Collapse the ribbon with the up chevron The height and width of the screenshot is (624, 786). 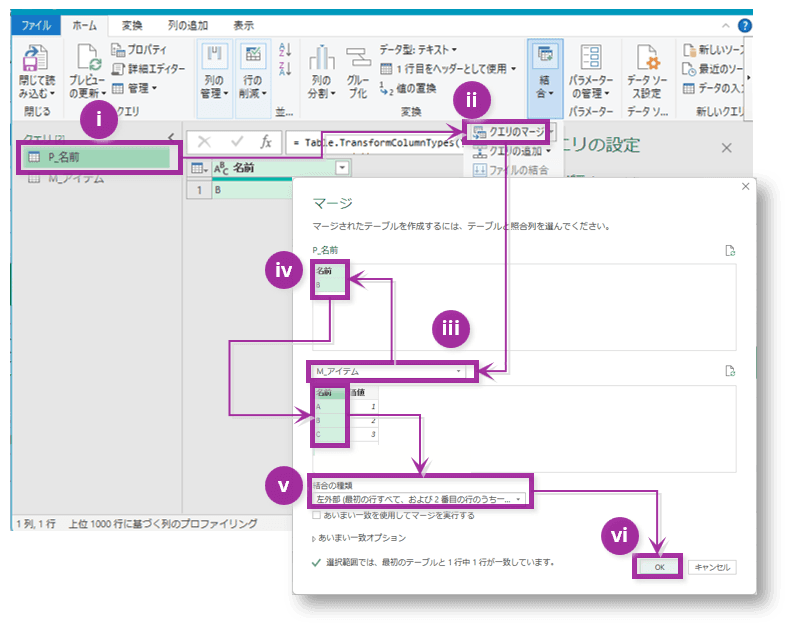[x=725, y=26]
